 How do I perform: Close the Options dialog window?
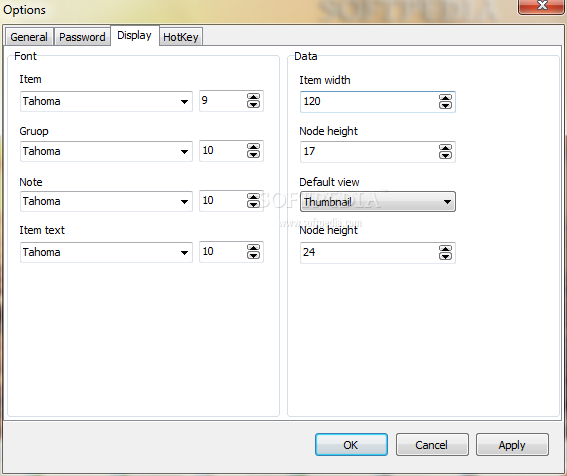click(x=541, y=6)
